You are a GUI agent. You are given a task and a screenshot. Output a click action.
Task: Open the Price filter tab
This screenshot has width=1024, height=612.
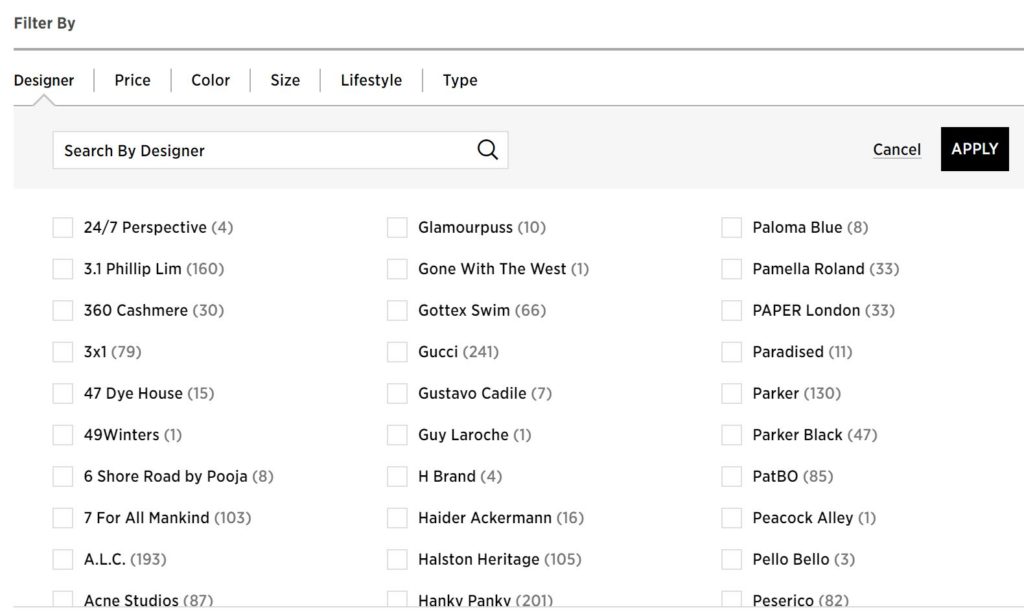point(132,80)
